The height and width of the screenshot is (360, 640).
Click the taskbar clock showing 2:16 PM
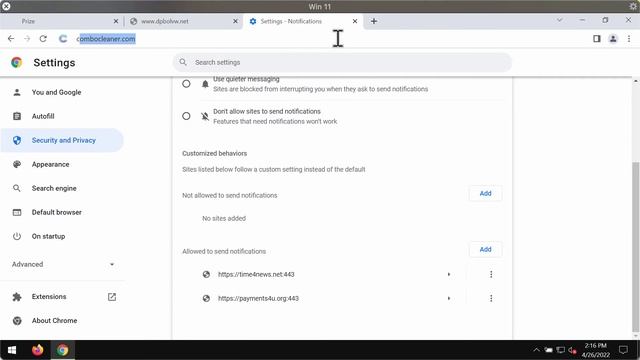click(596, 350)
